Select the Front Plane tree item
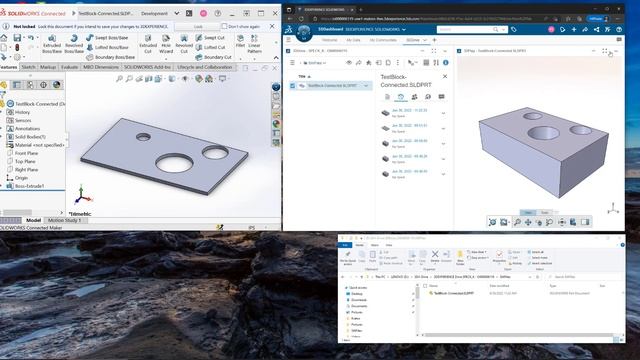Screen dimensions: 640x360 coord(26,153)
